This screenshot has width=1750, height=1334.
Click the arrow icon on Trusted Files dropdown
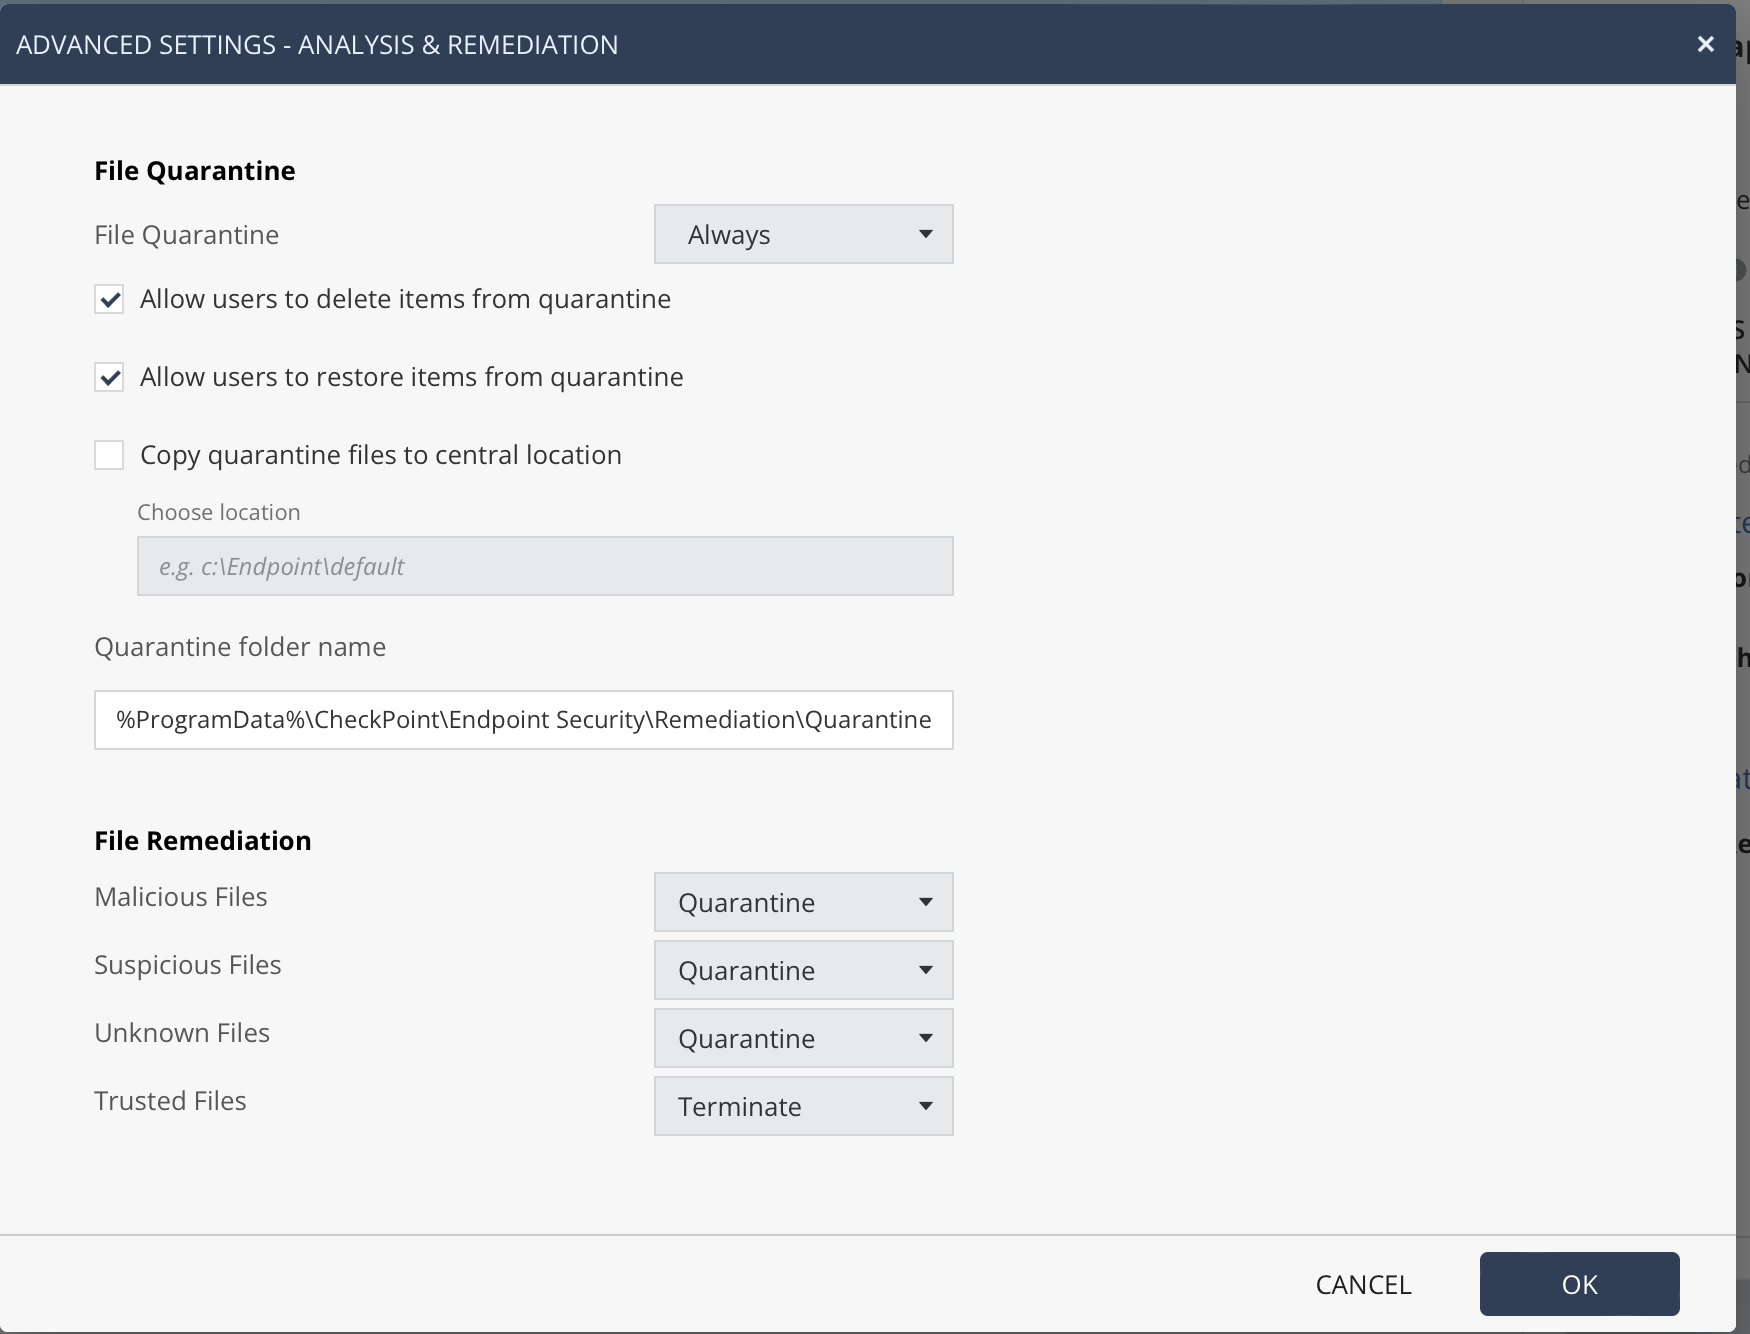pos(926,1106)
